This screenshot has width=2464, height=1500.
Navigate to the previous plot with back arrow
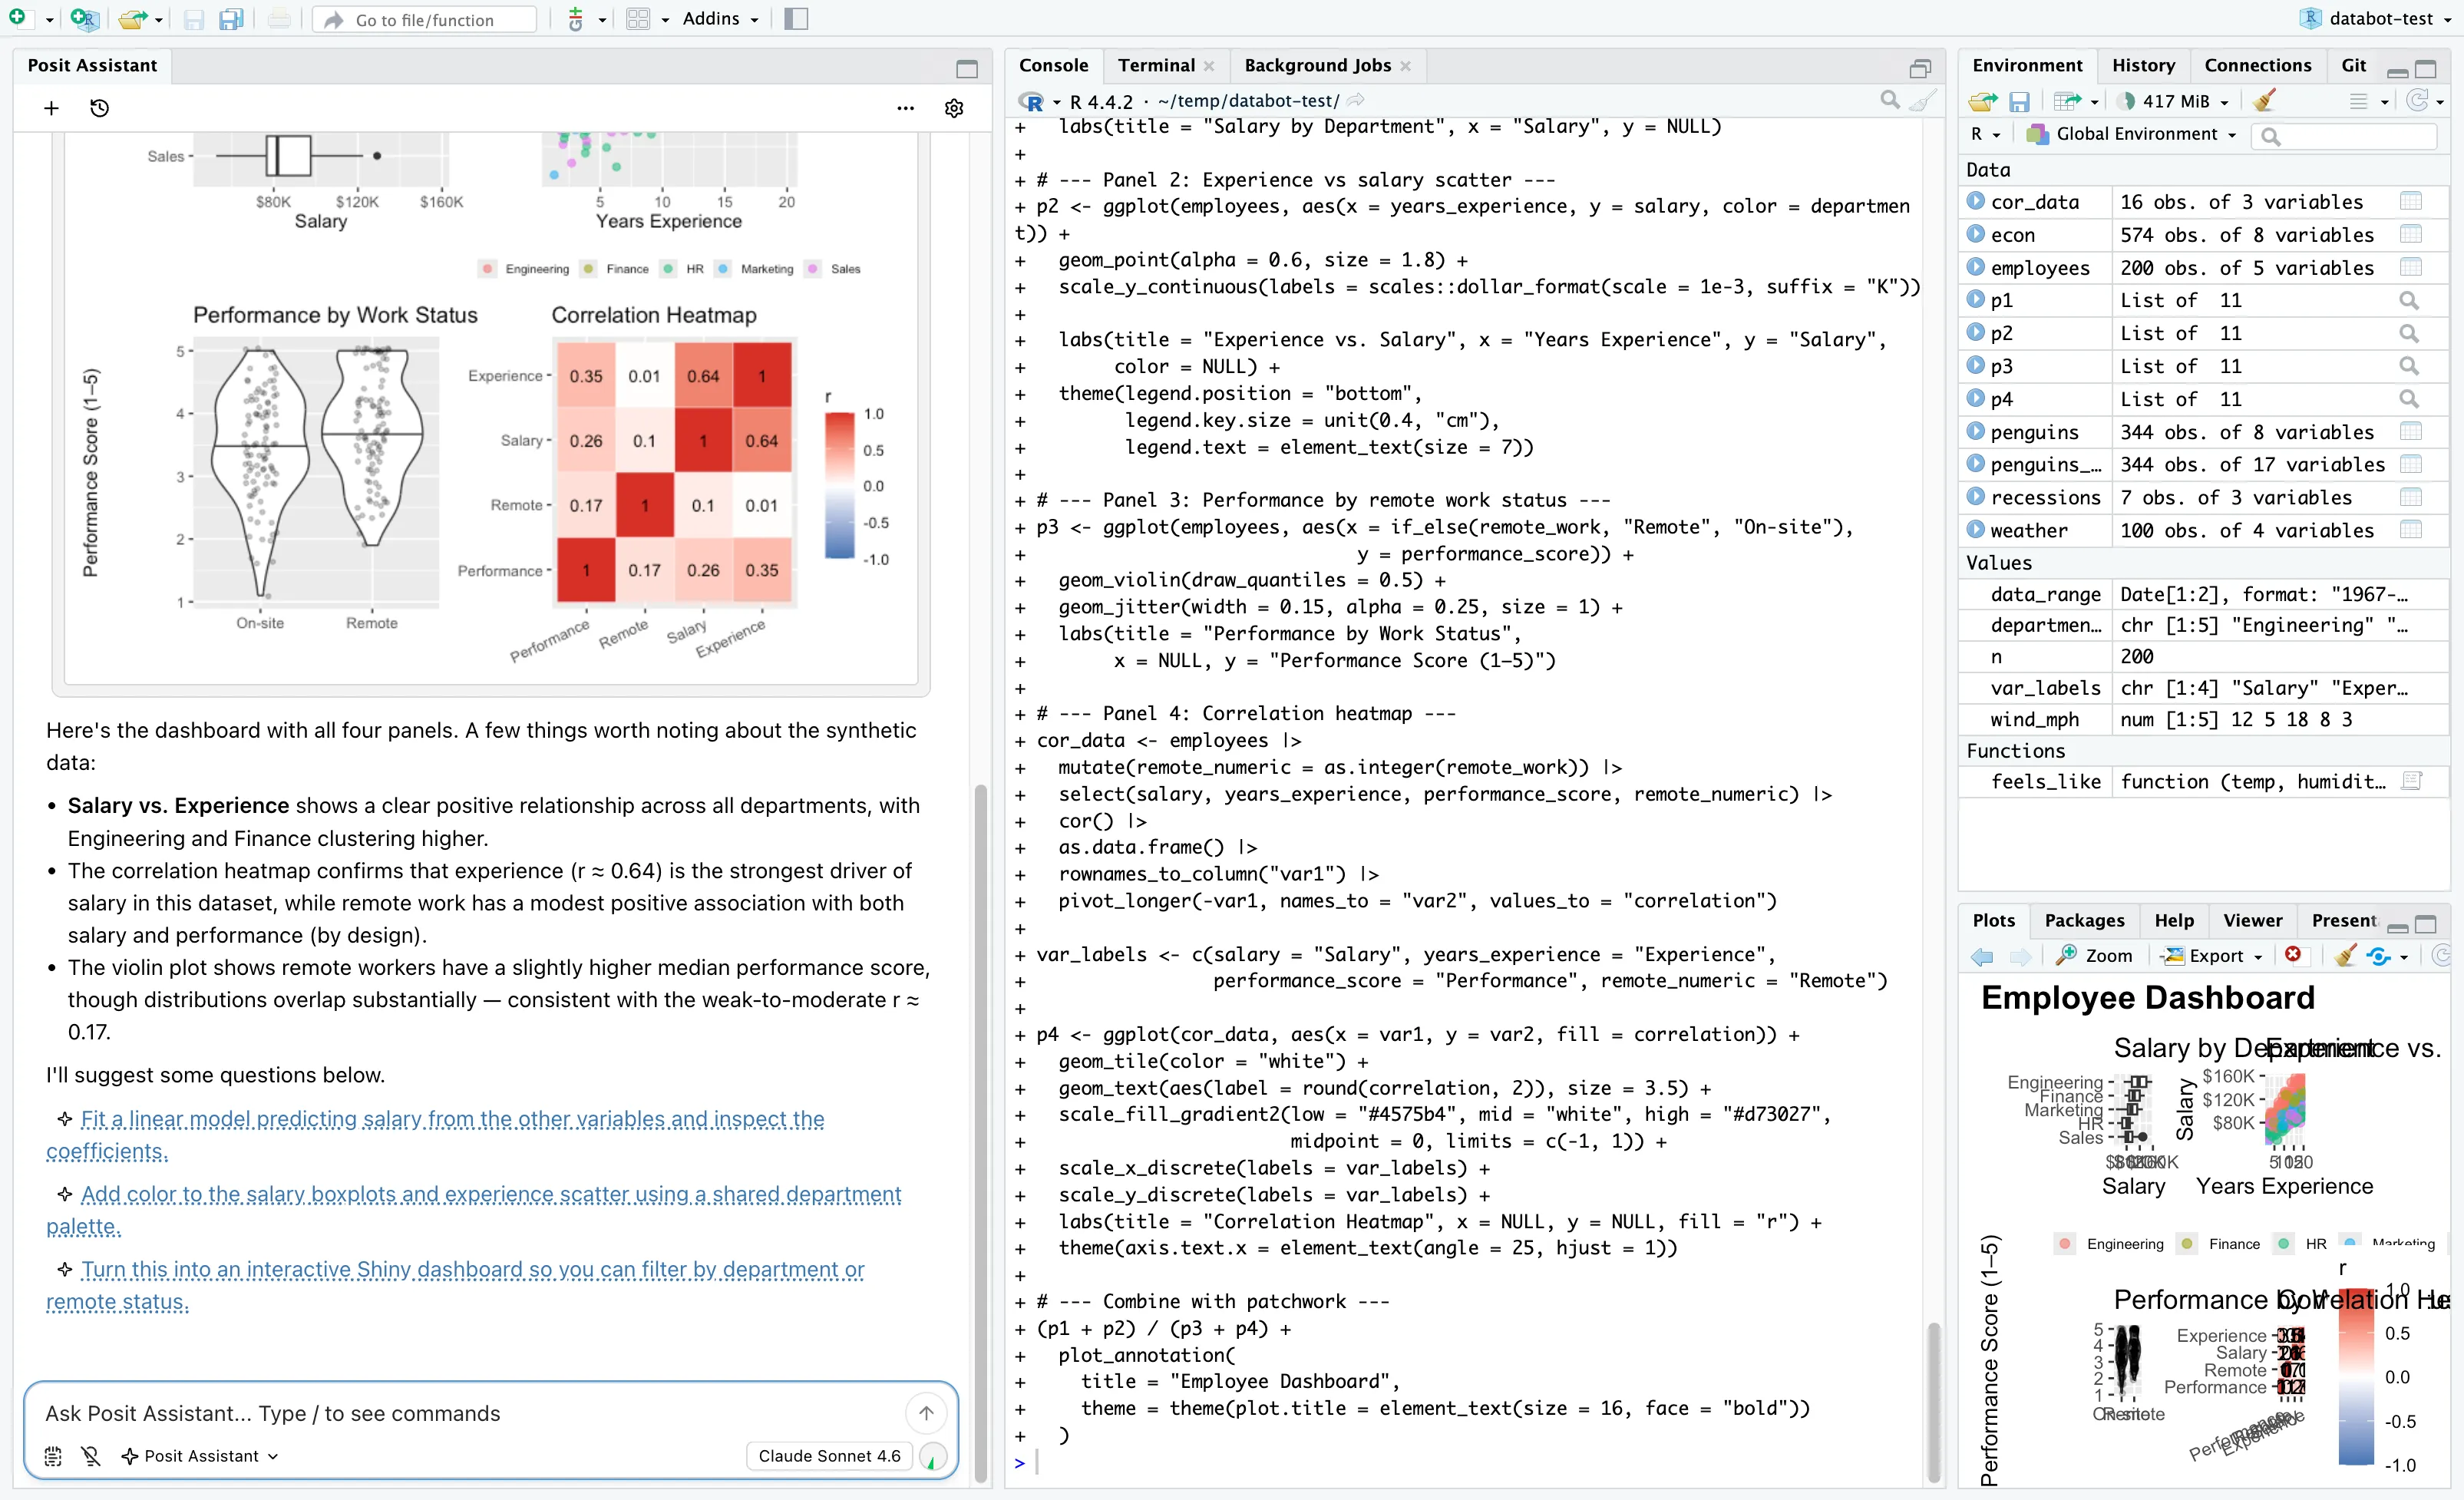tap(1981, 956)
